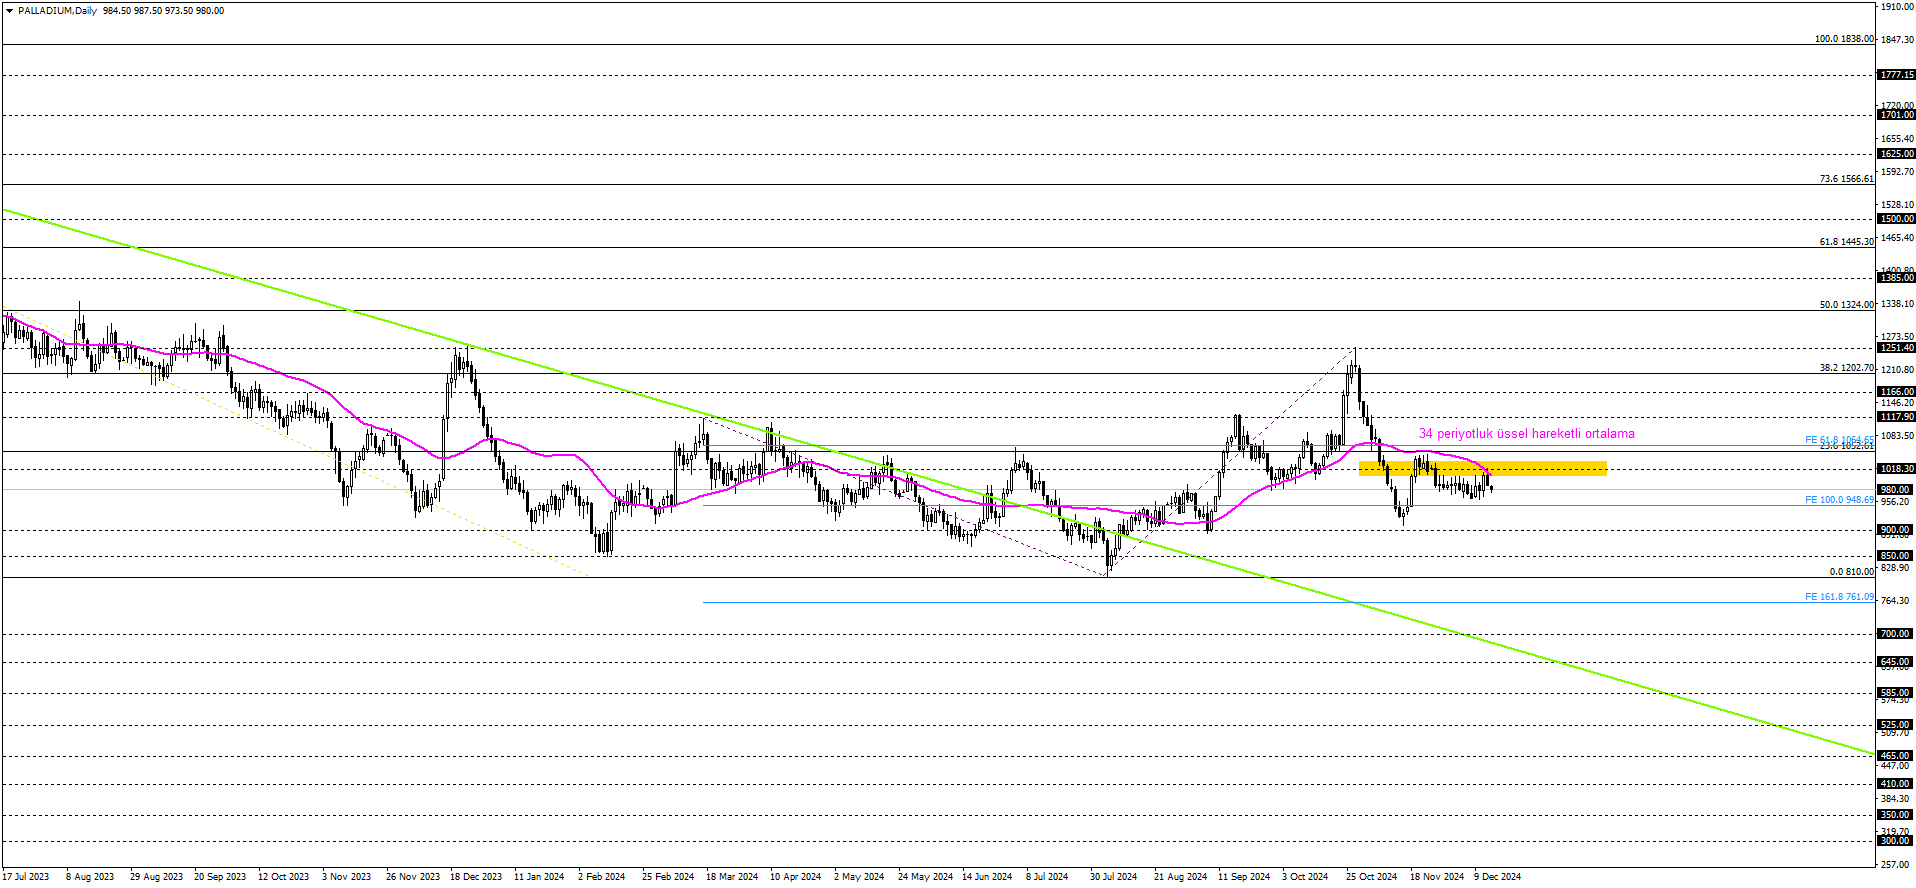The image size is (1916, 888).
Task: Click the '100.0 1838.00' Fibonacci label
Action: (1844, 39)
